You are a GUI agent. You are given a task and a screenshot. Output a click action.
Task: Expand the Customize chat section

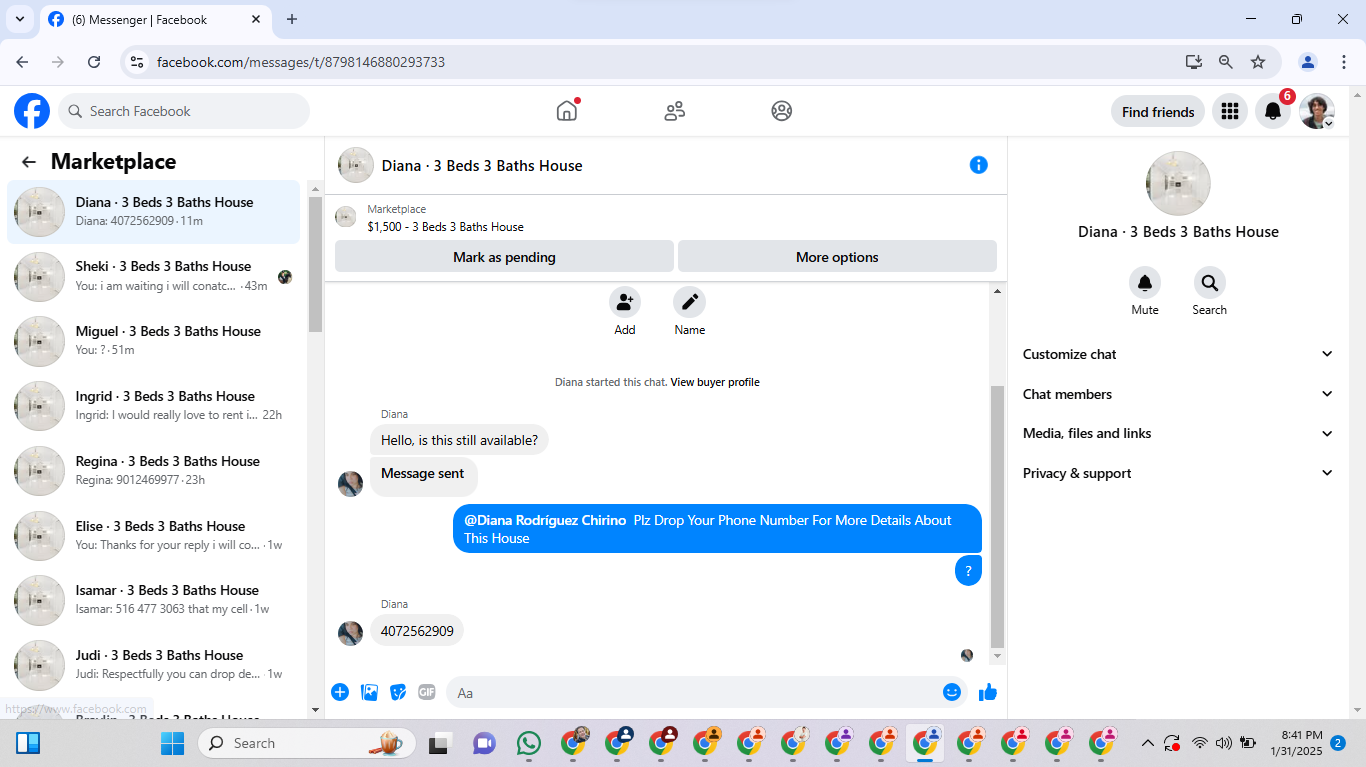point(1178,354)
